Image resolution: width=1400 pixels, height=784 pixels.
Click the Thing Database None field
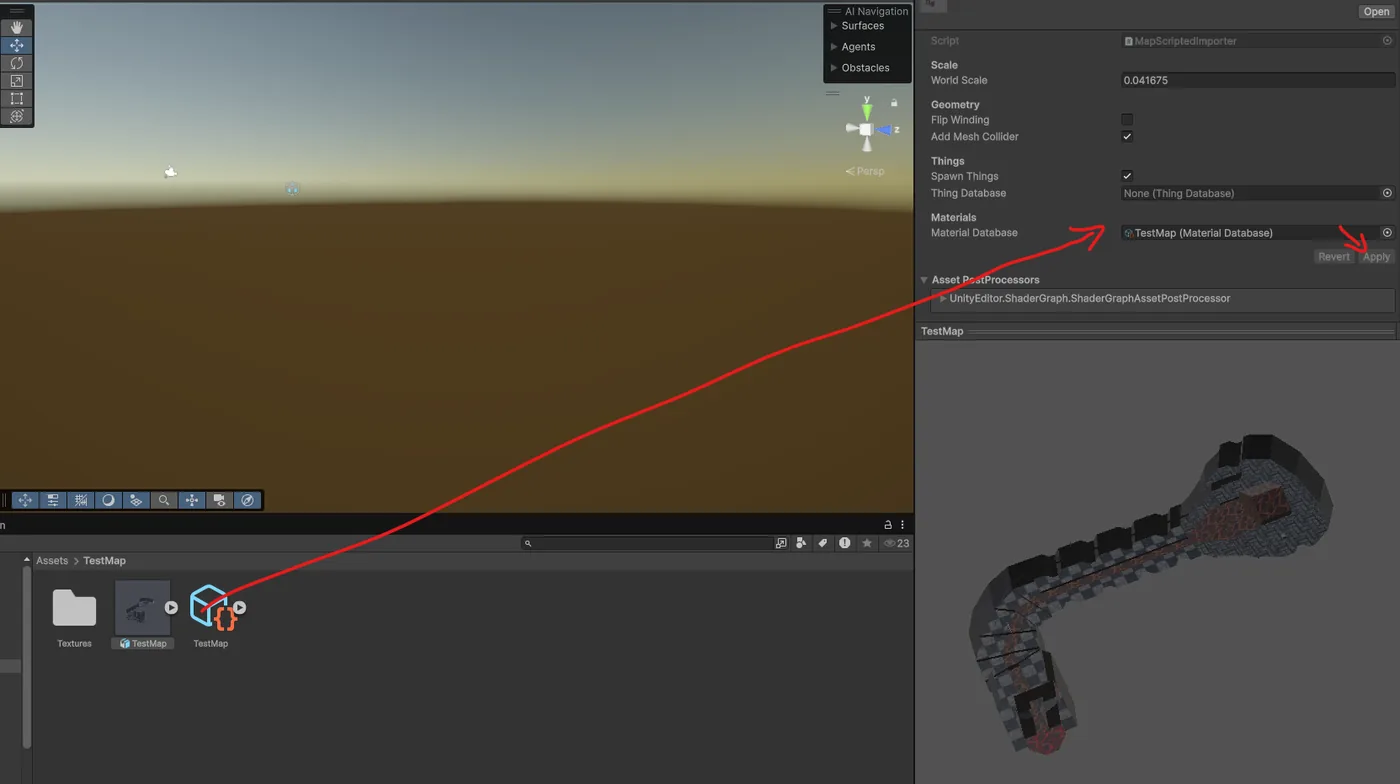(x=1250, y=193)
